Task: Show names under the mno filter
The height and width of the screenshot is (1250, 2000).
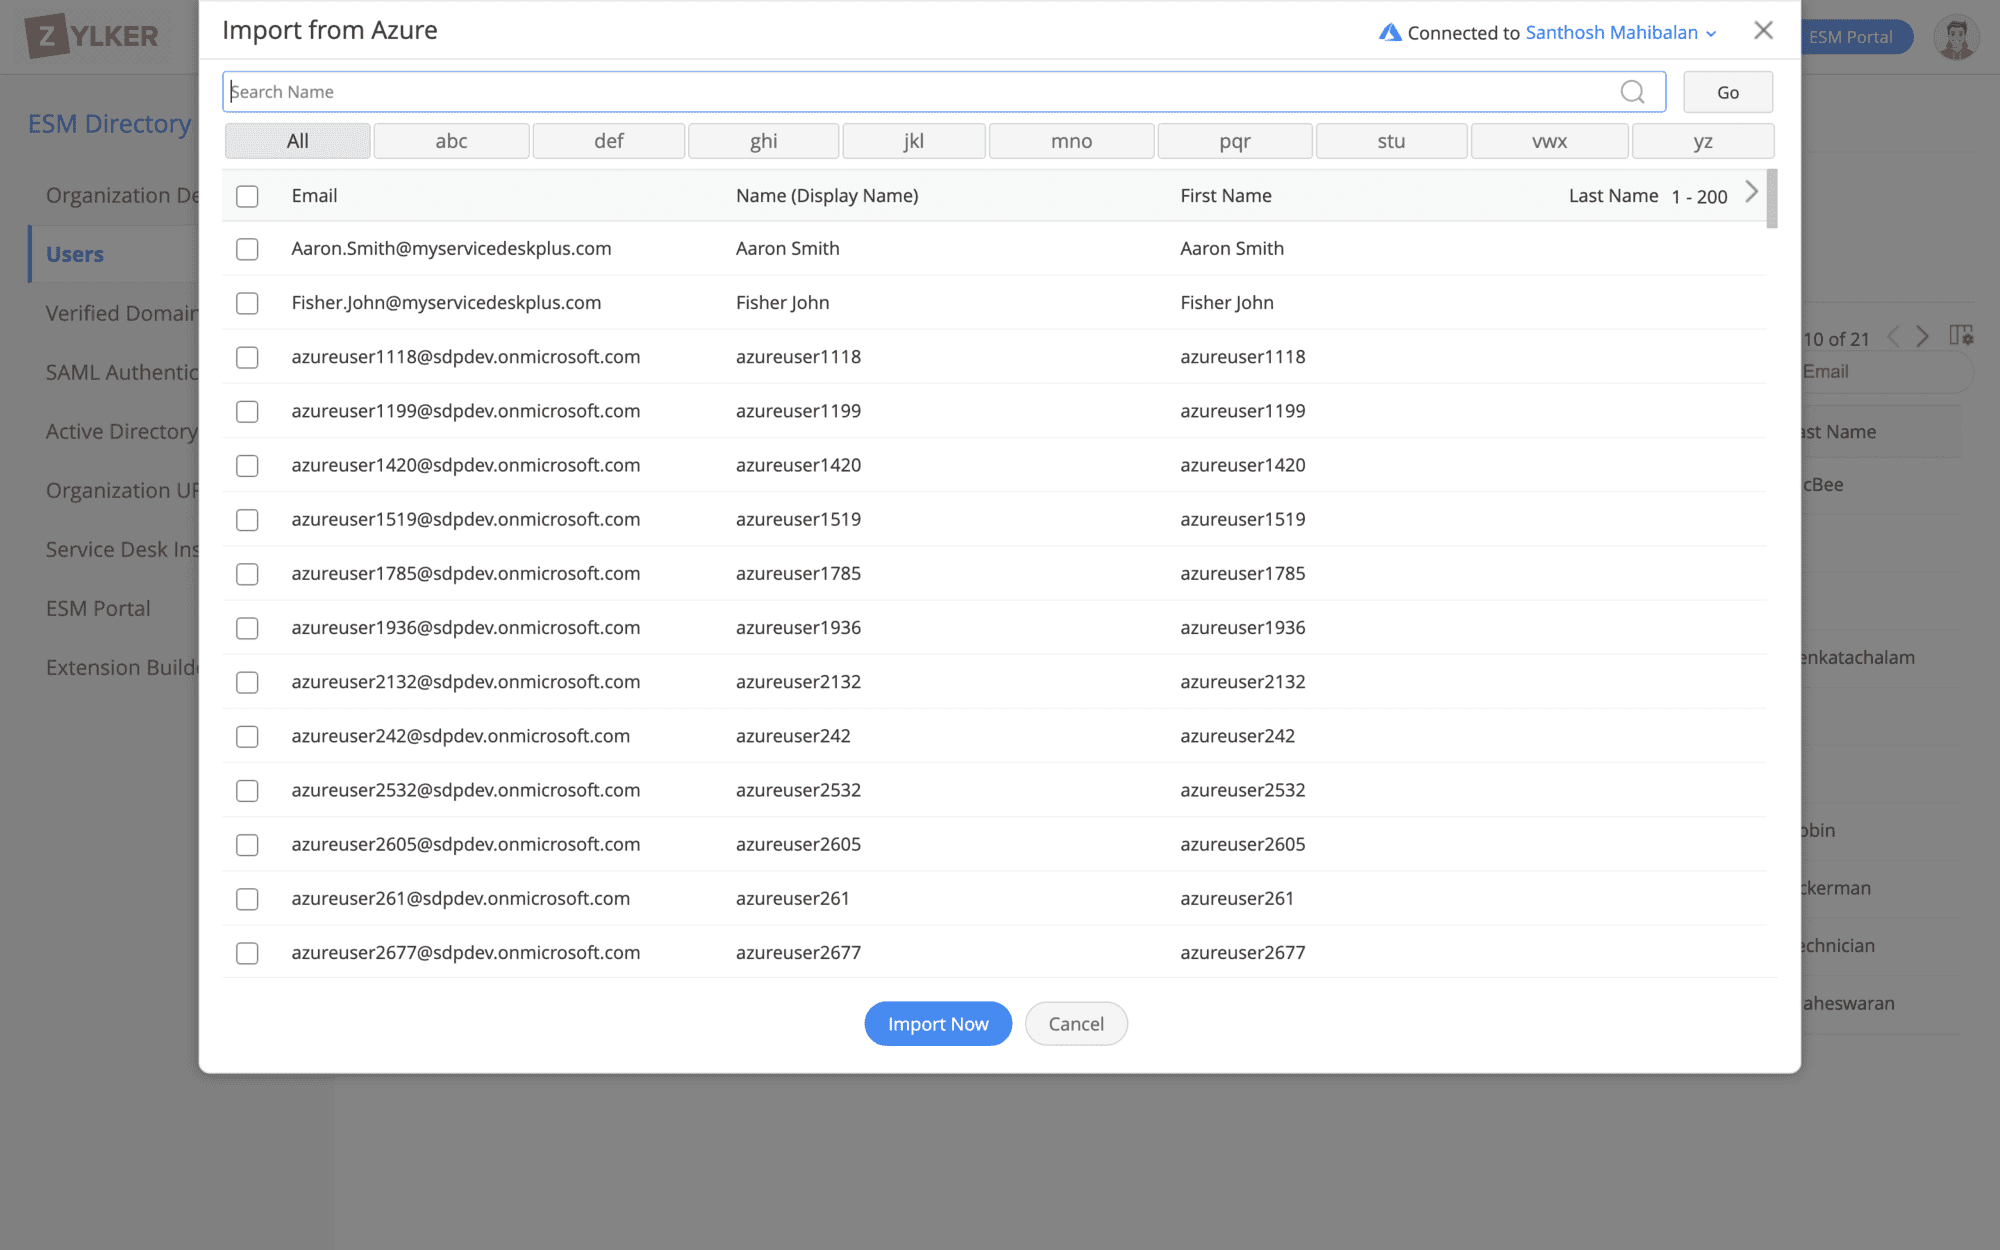Action: (1071, 141)
